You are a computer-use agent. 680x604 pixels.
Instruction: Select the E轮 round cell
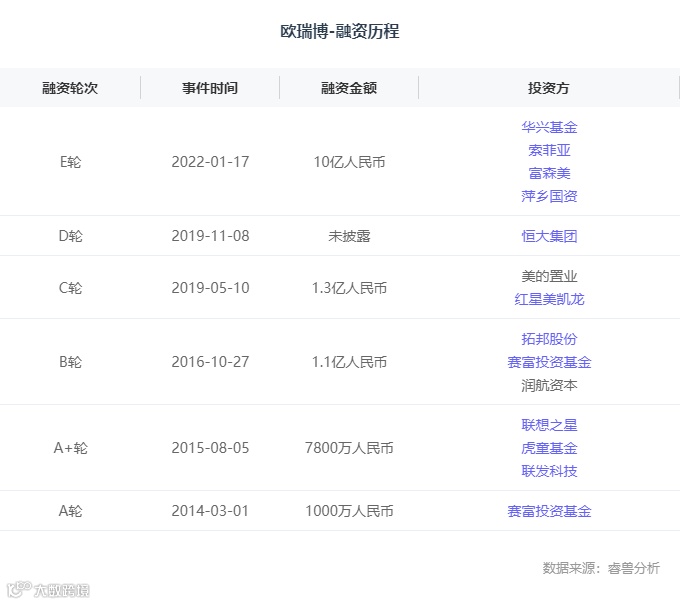point(70,162)
